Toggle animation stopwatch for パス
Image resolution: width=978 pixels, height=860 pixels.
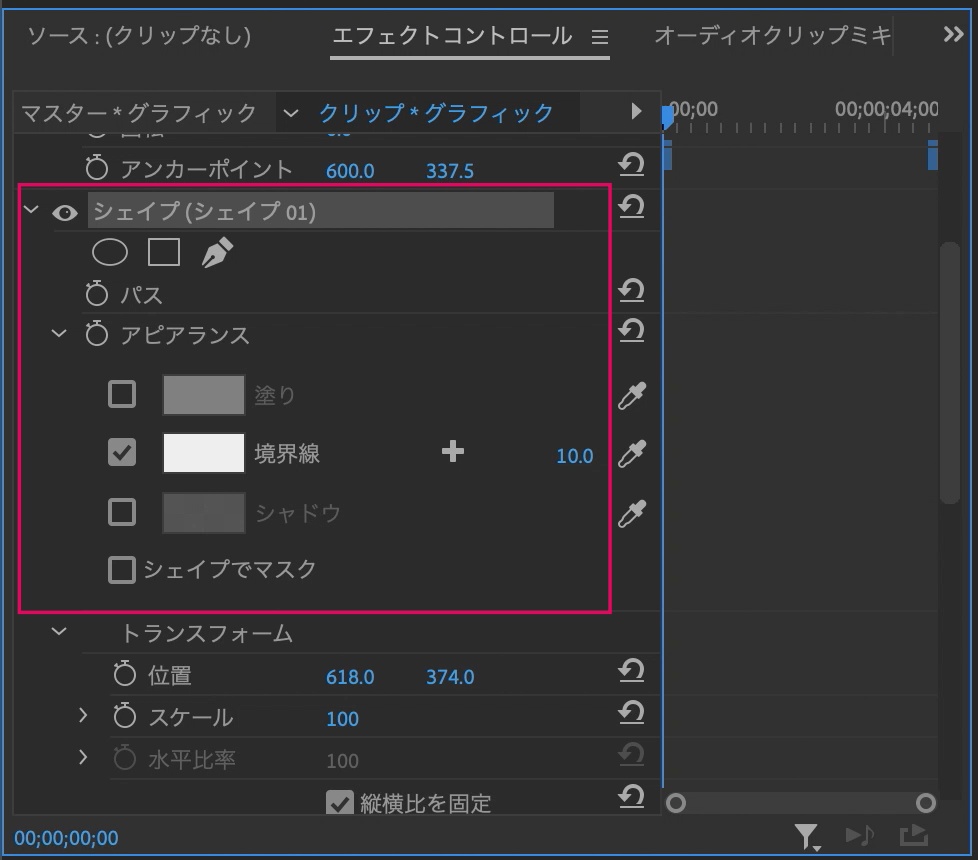(97, 293)
